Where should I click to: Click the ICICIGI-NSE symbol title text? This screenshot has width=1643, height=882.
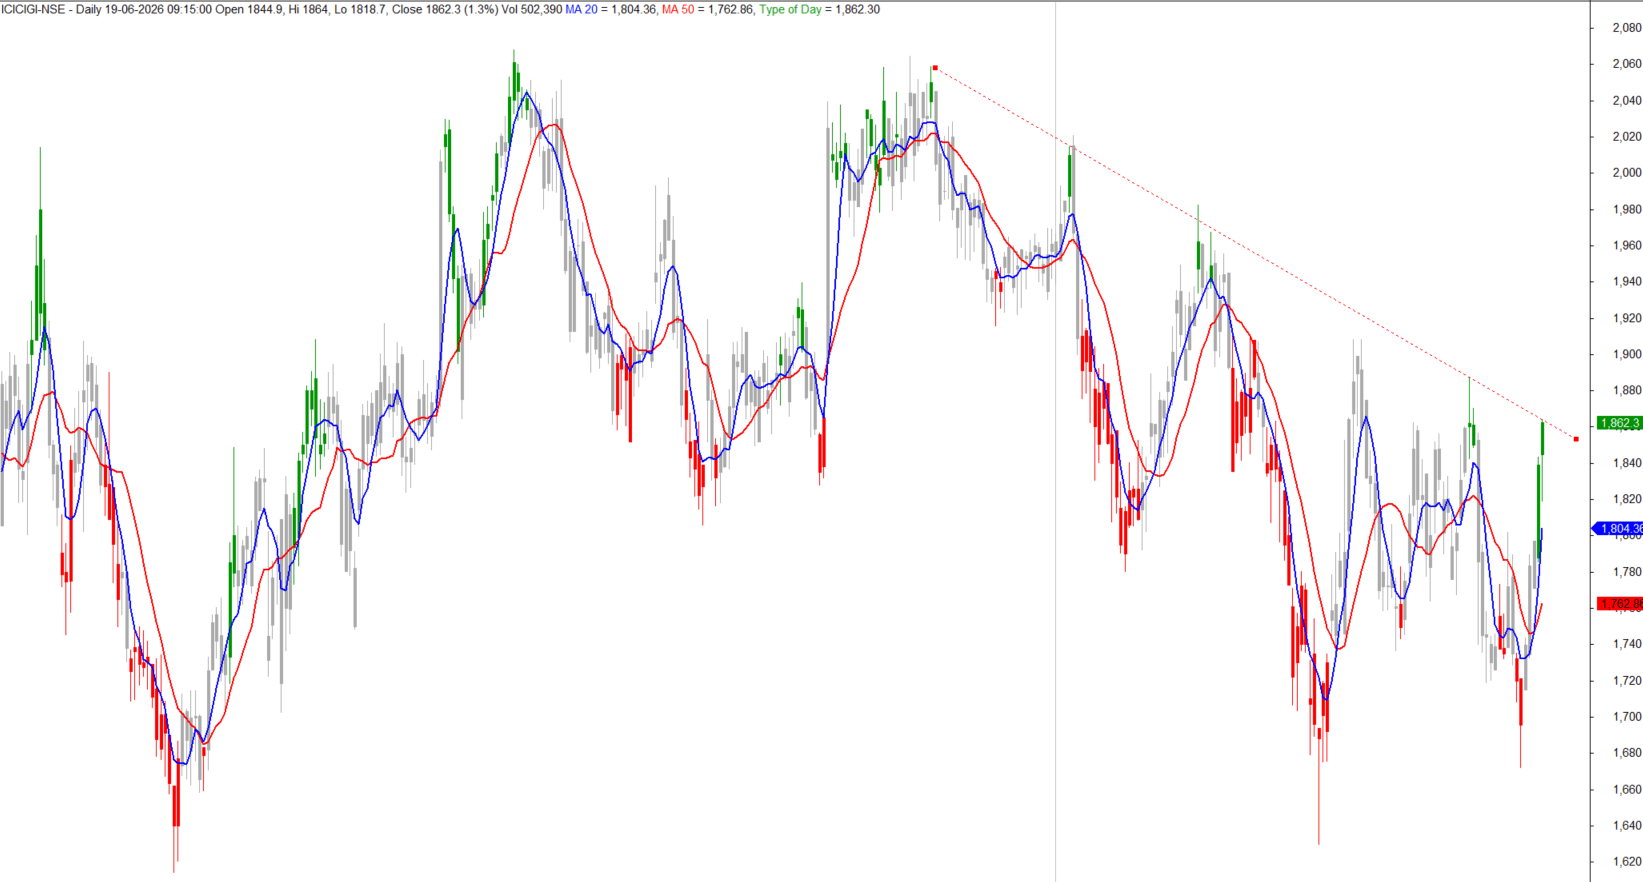33,9
